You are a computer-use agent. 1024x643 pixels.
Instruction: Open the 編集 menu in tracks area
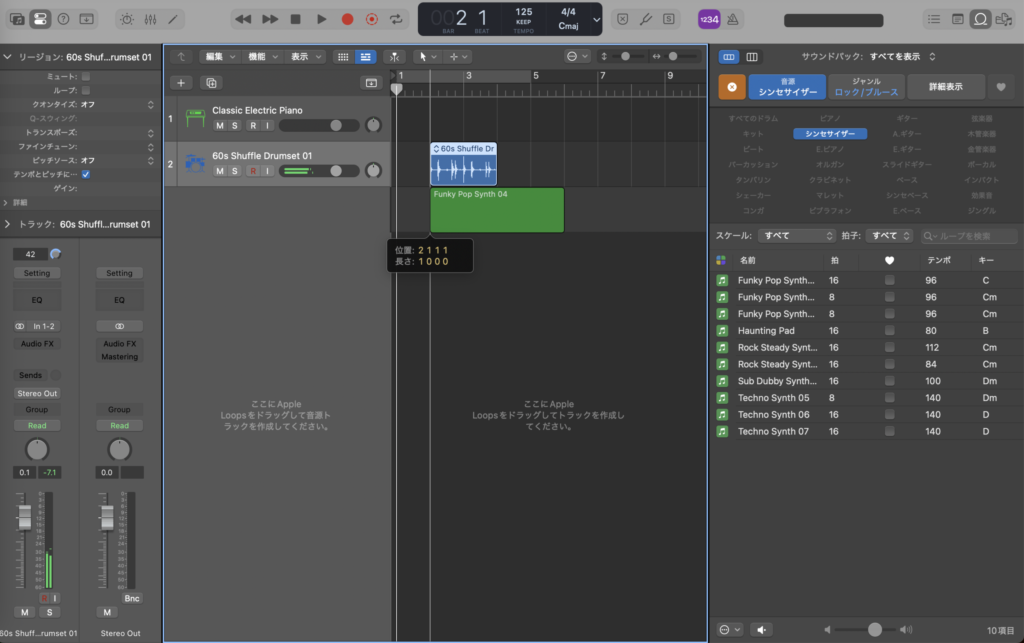pos(220,57)
